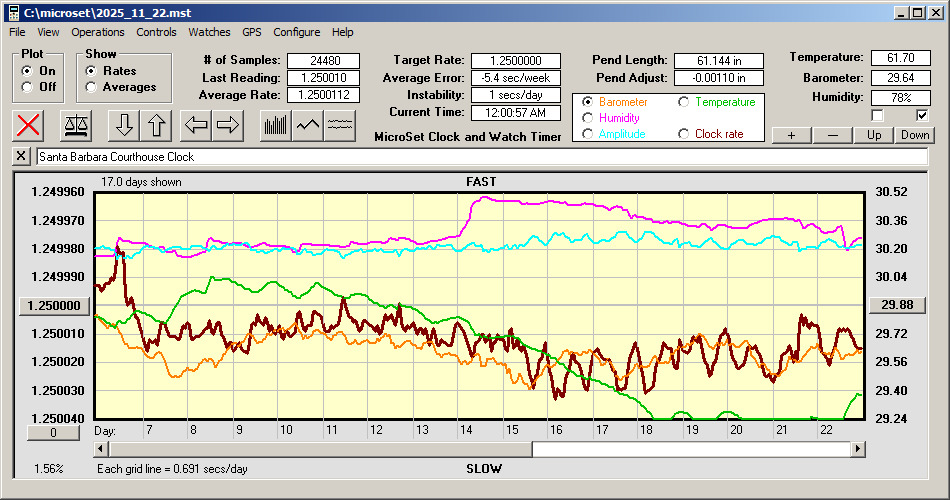Click the 1.250000 button left of graph
Image resolution: width=950 pixels, height=500 pixels.
tap(55, 305)
